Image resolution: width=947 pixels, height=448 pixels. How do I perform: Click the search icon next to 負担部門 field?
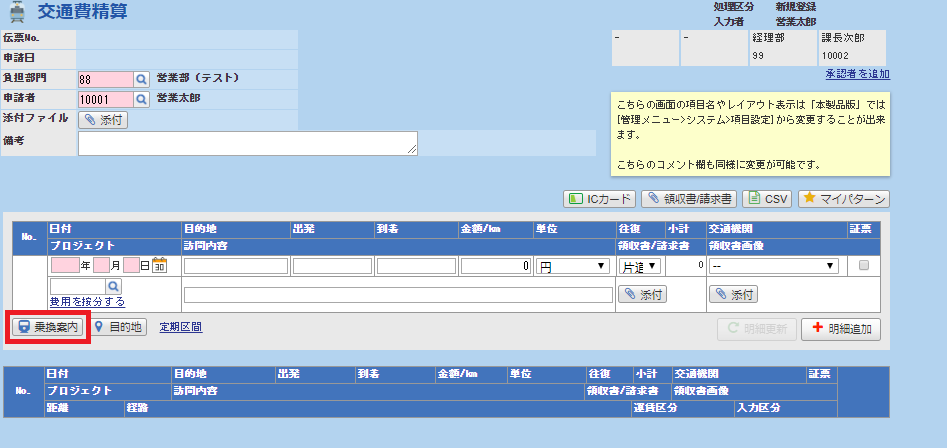(141, 79)
